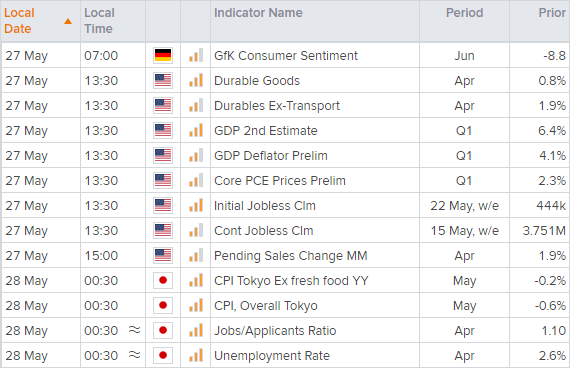Select the Period column header

(x=464, y=13)
